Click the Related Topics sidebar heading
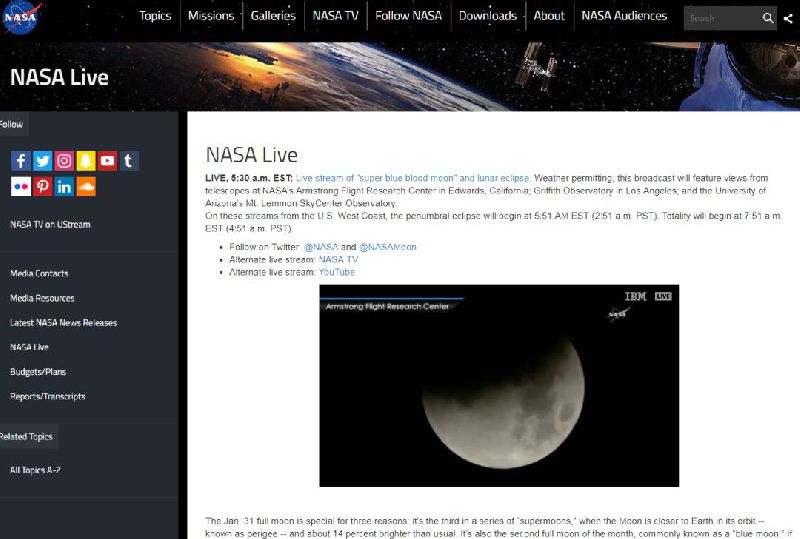The height and width of the screenshot is (539, 800). coord(28,436)
